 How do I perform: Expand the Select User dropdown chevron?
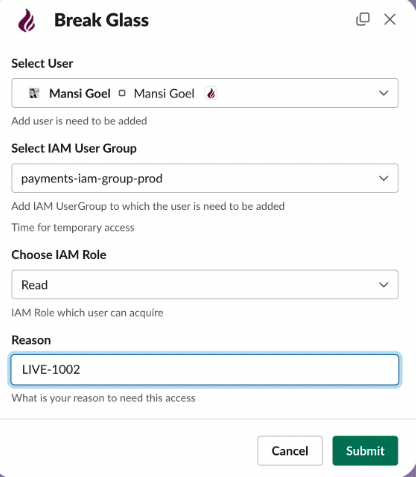[384, 93]
